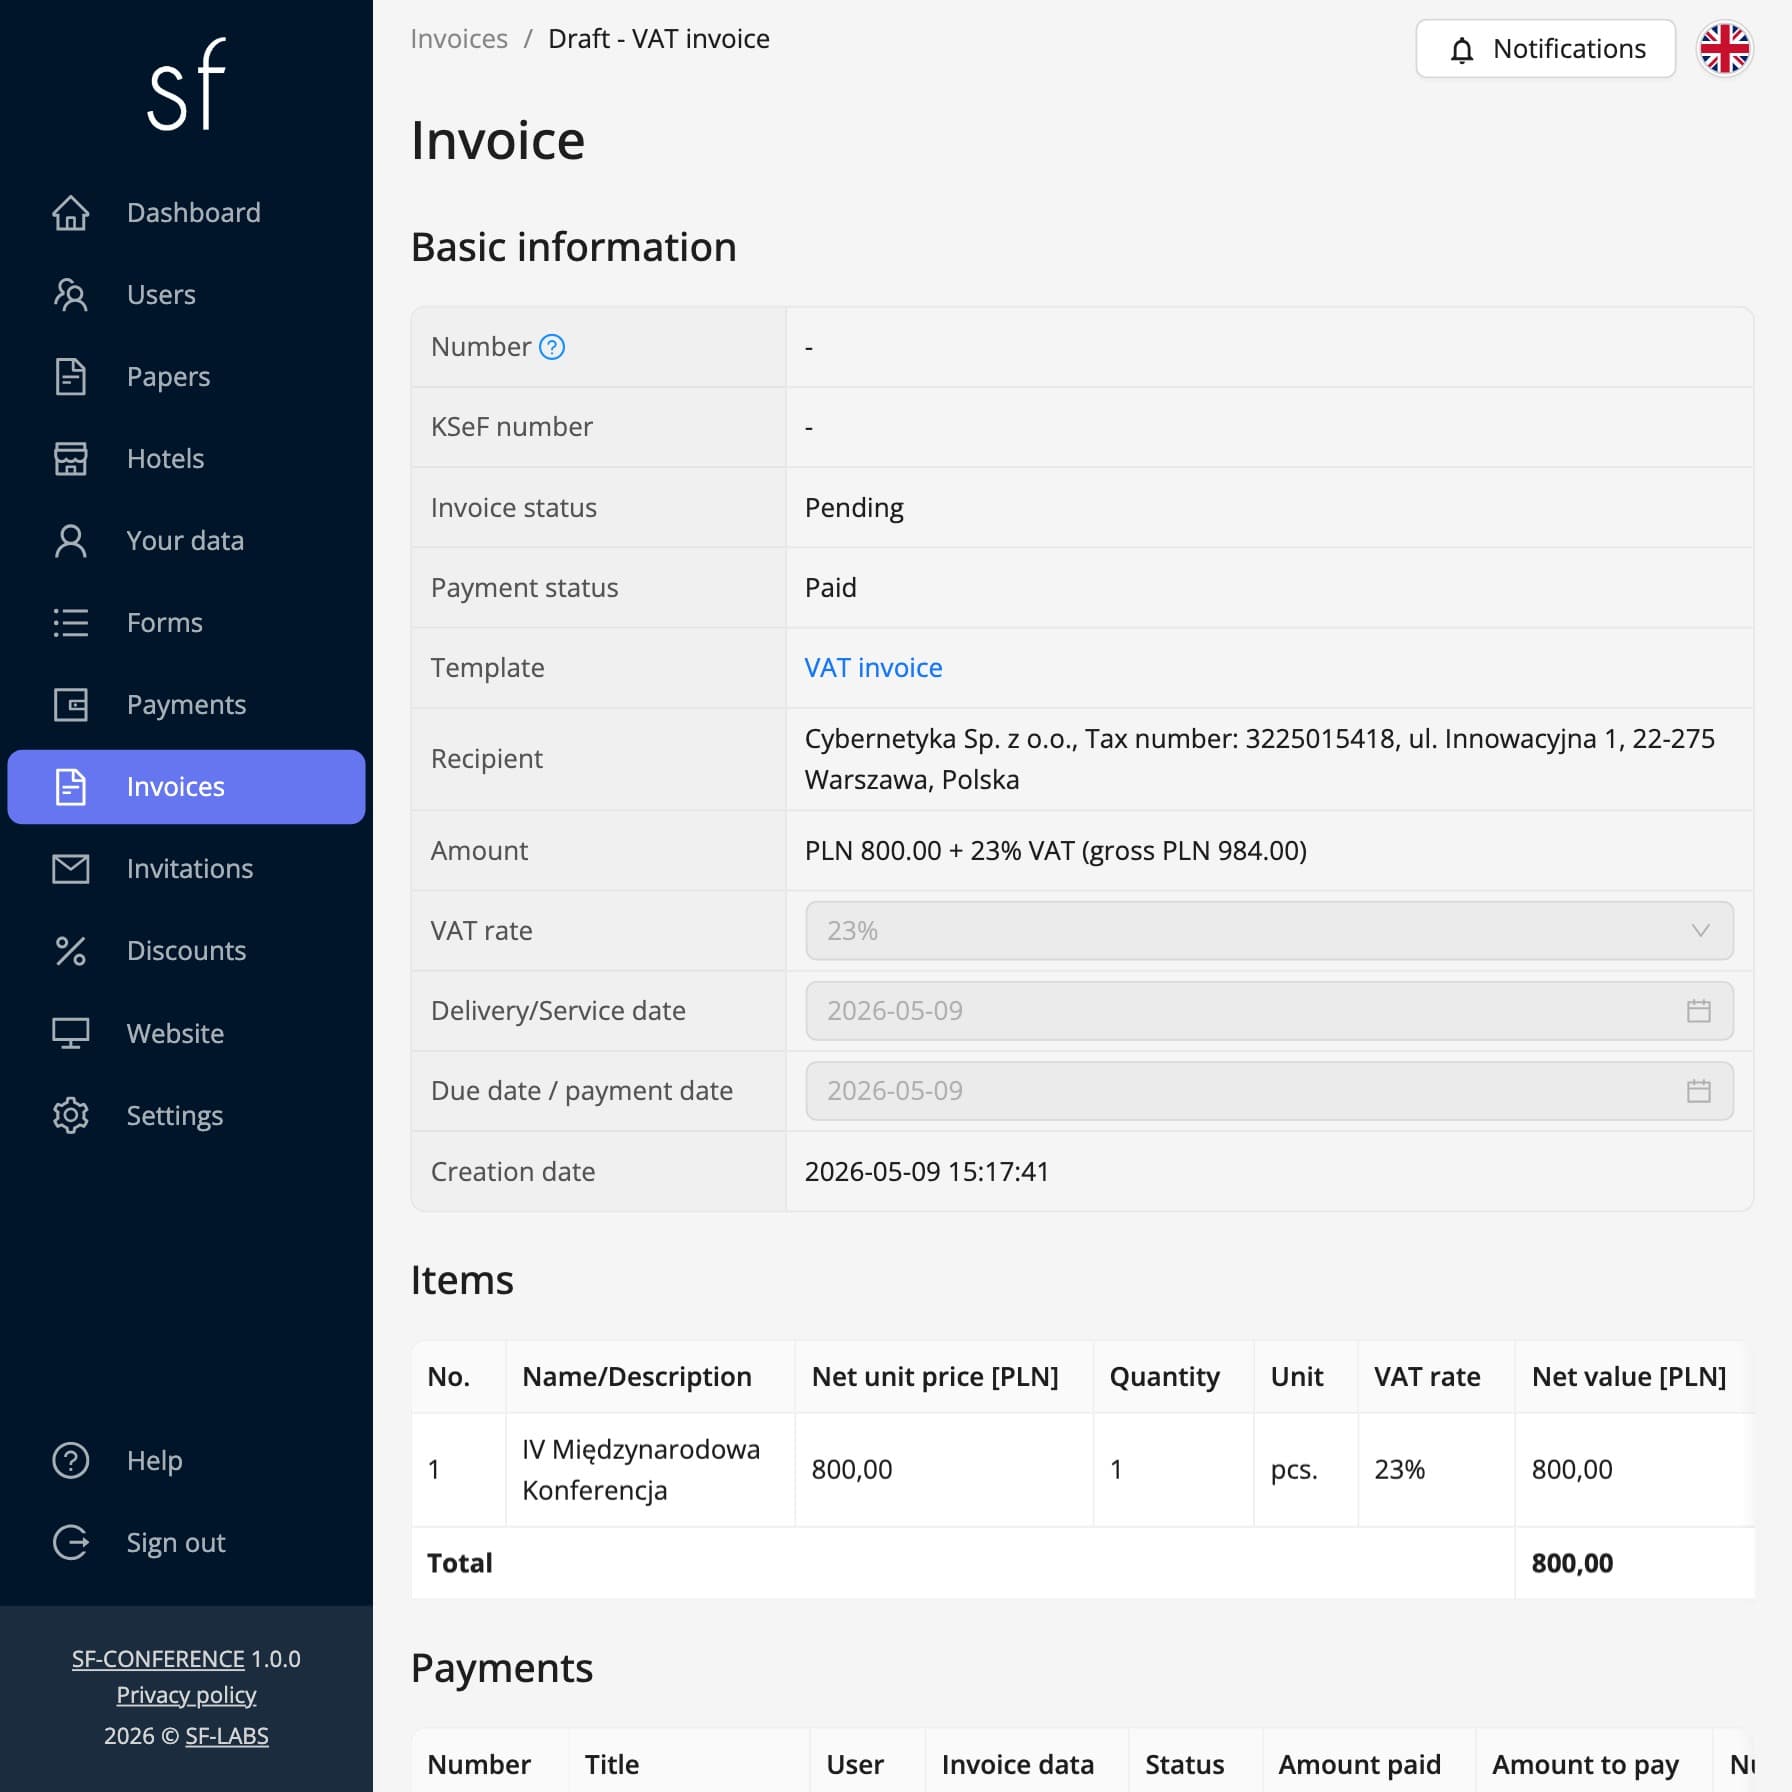The image size is (1792, 1792).
Task: Sign out of the application
Action: tap(186, 1542)
